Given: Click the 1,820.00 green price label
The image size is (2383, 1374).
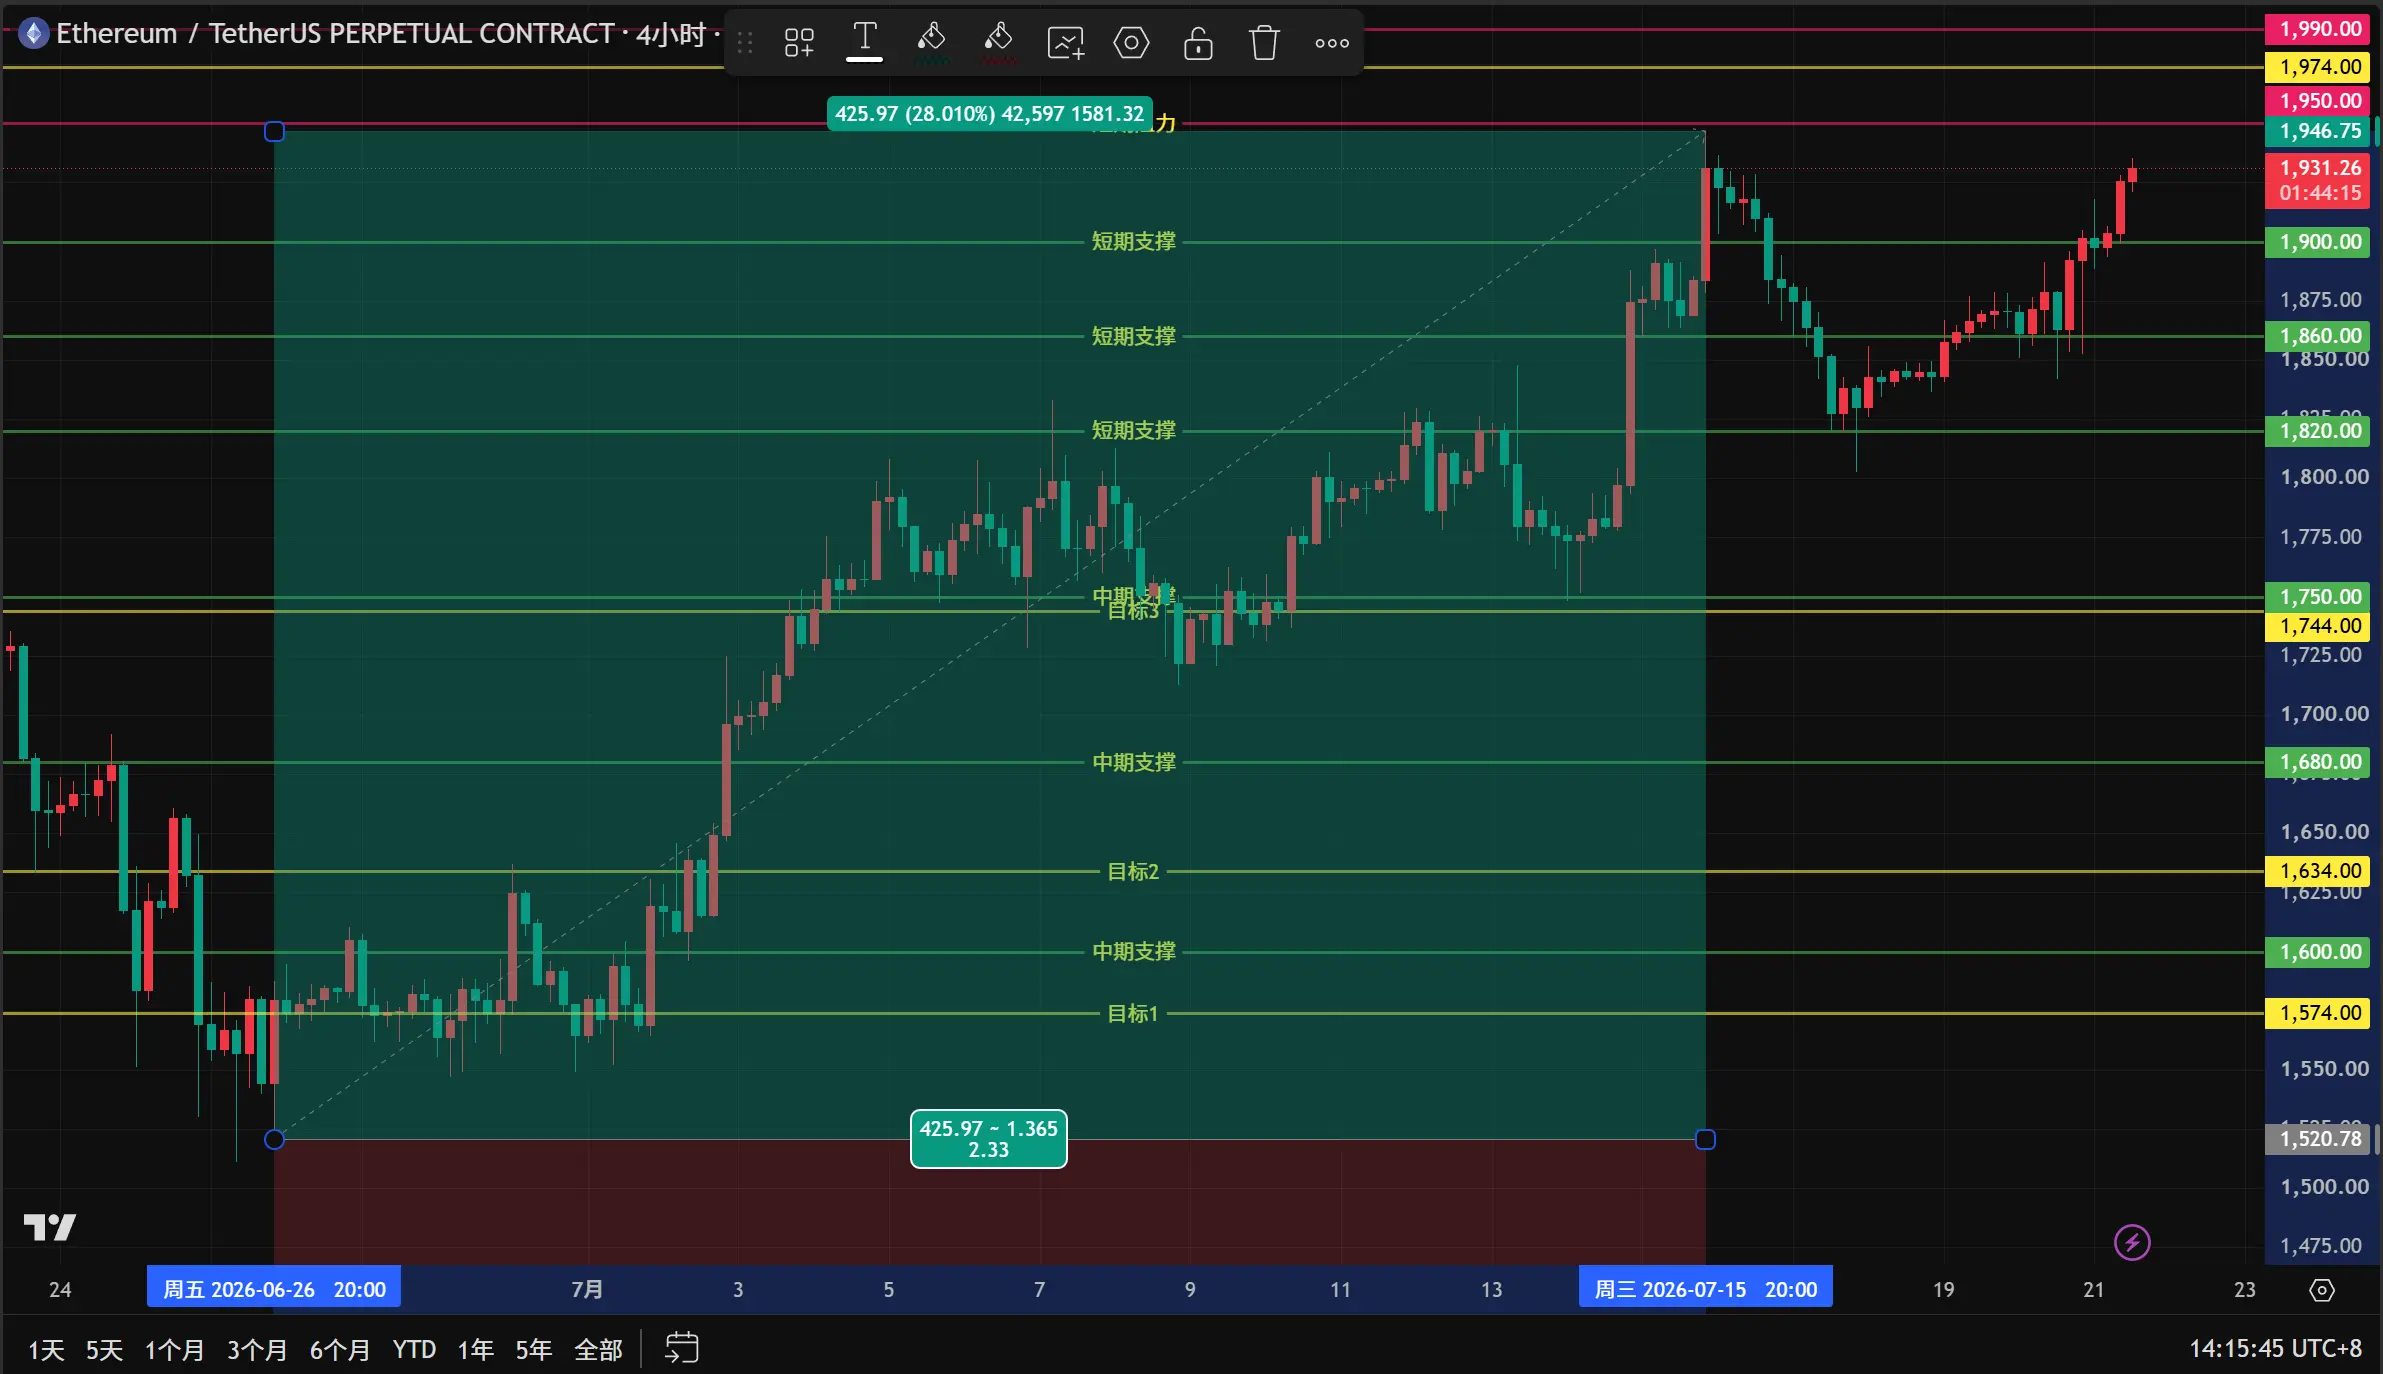Looking at the screenshot, I should pyautogui.click(x=2319, y=431).
